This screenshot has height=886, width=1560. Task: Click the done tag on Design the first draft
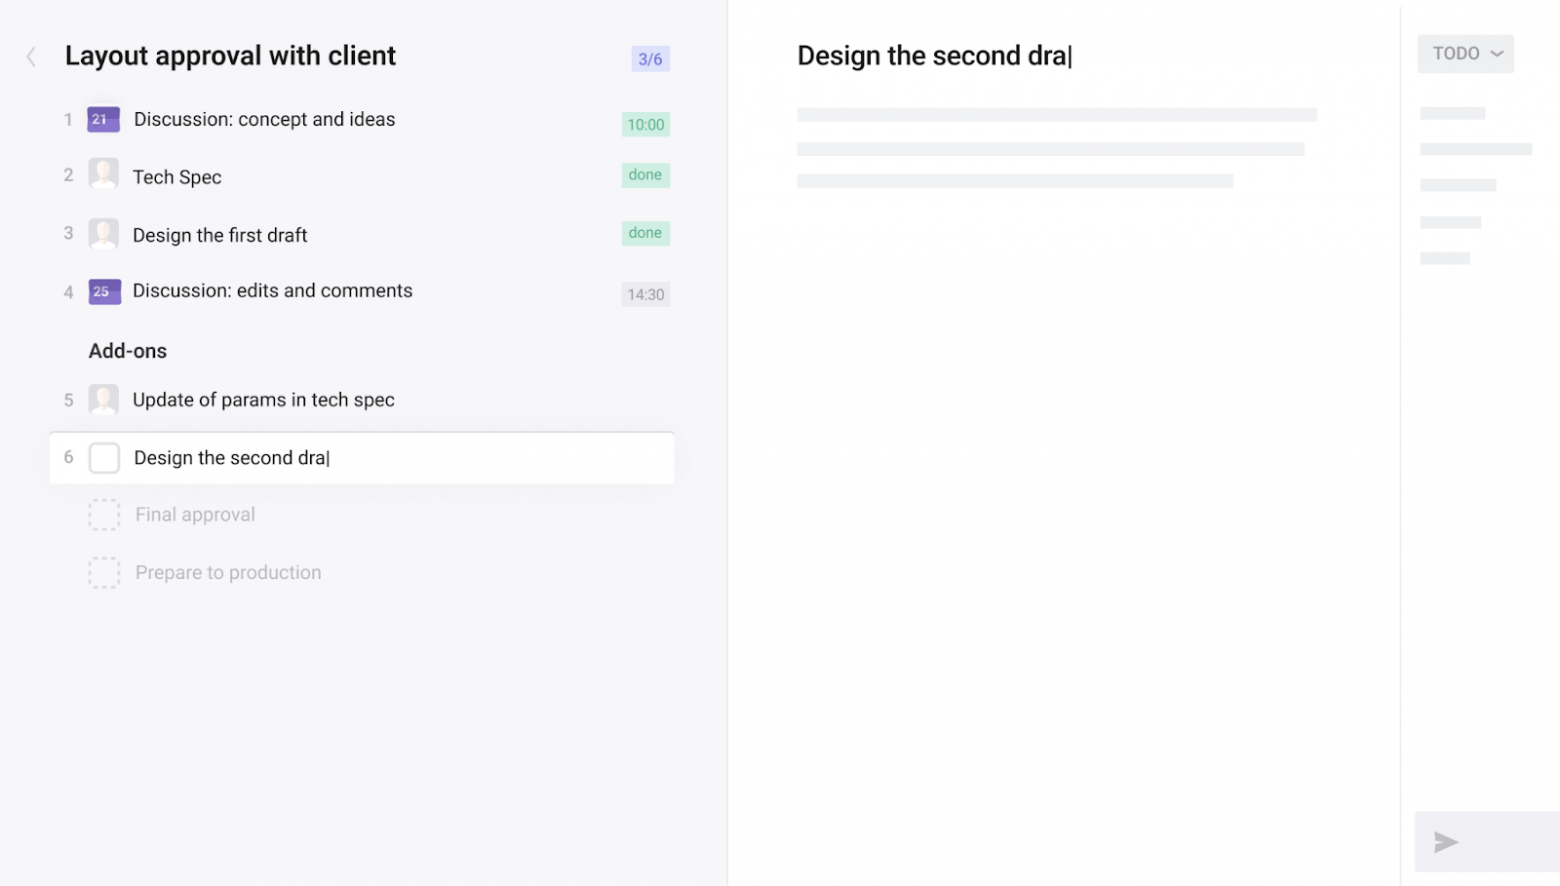[645, 233]
